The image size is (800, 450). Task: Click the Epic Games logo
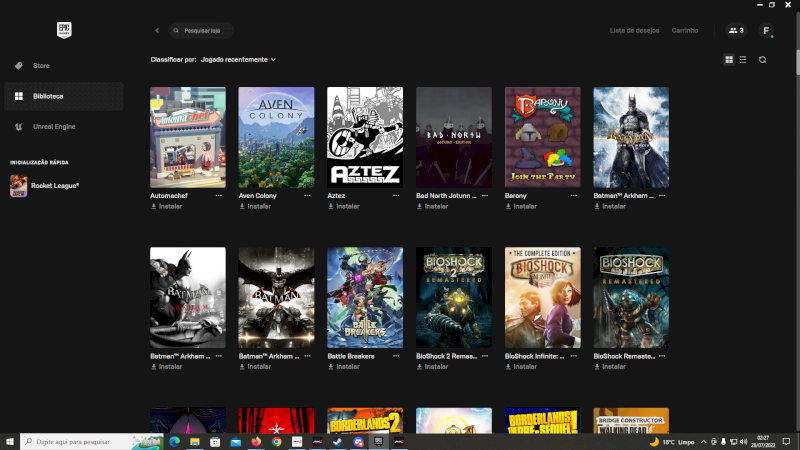click(62, 29)
